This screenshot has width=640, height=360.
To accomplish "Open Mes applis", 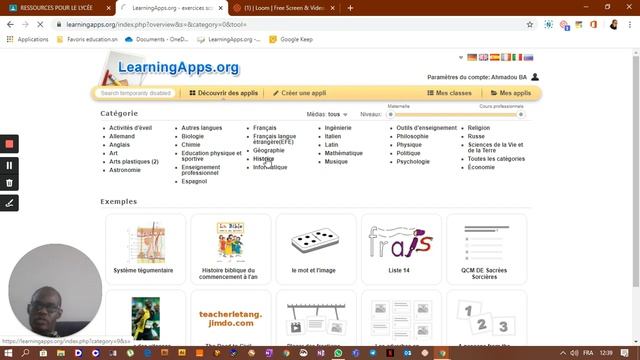I will tap(511, 93).
